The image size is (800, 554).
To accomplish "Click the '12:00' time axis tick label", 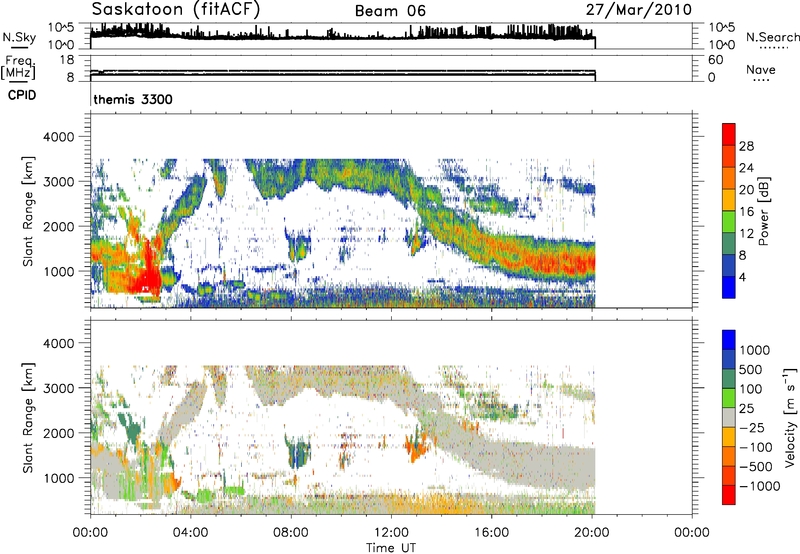I will click(x=391, y=533).
